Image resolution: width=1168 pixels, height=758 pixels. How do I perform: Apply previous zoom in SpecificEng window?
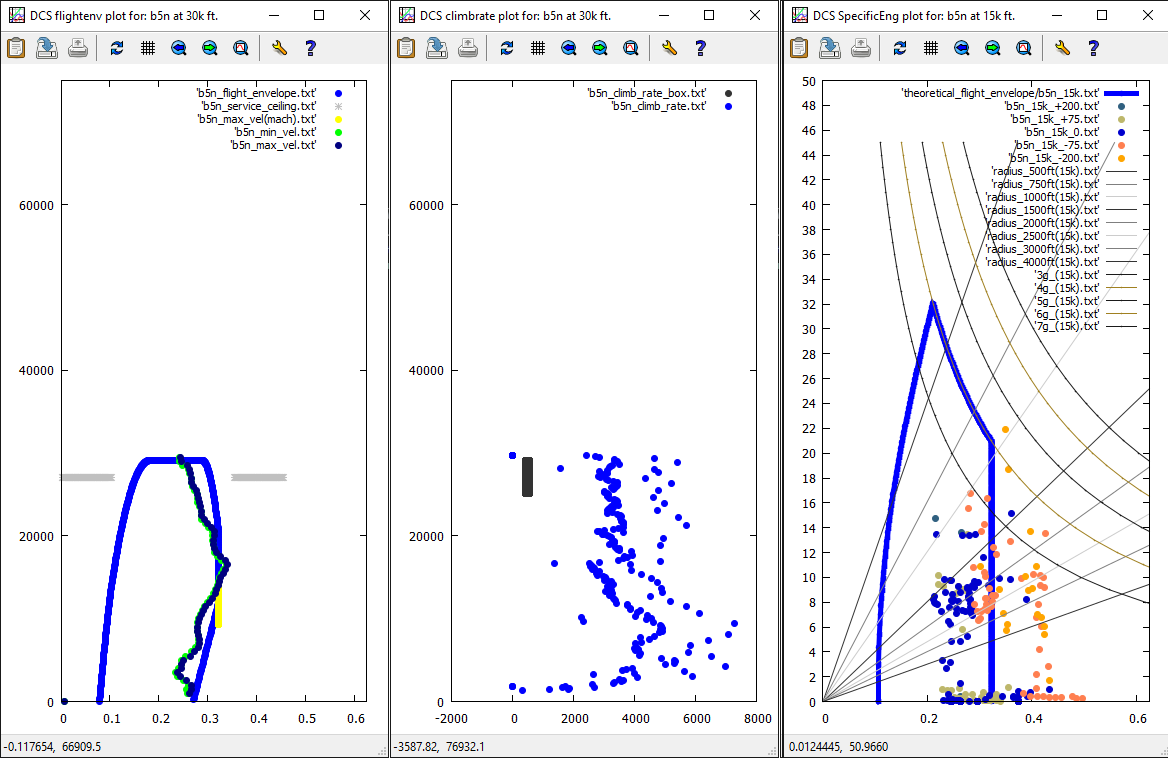point(961,47)
